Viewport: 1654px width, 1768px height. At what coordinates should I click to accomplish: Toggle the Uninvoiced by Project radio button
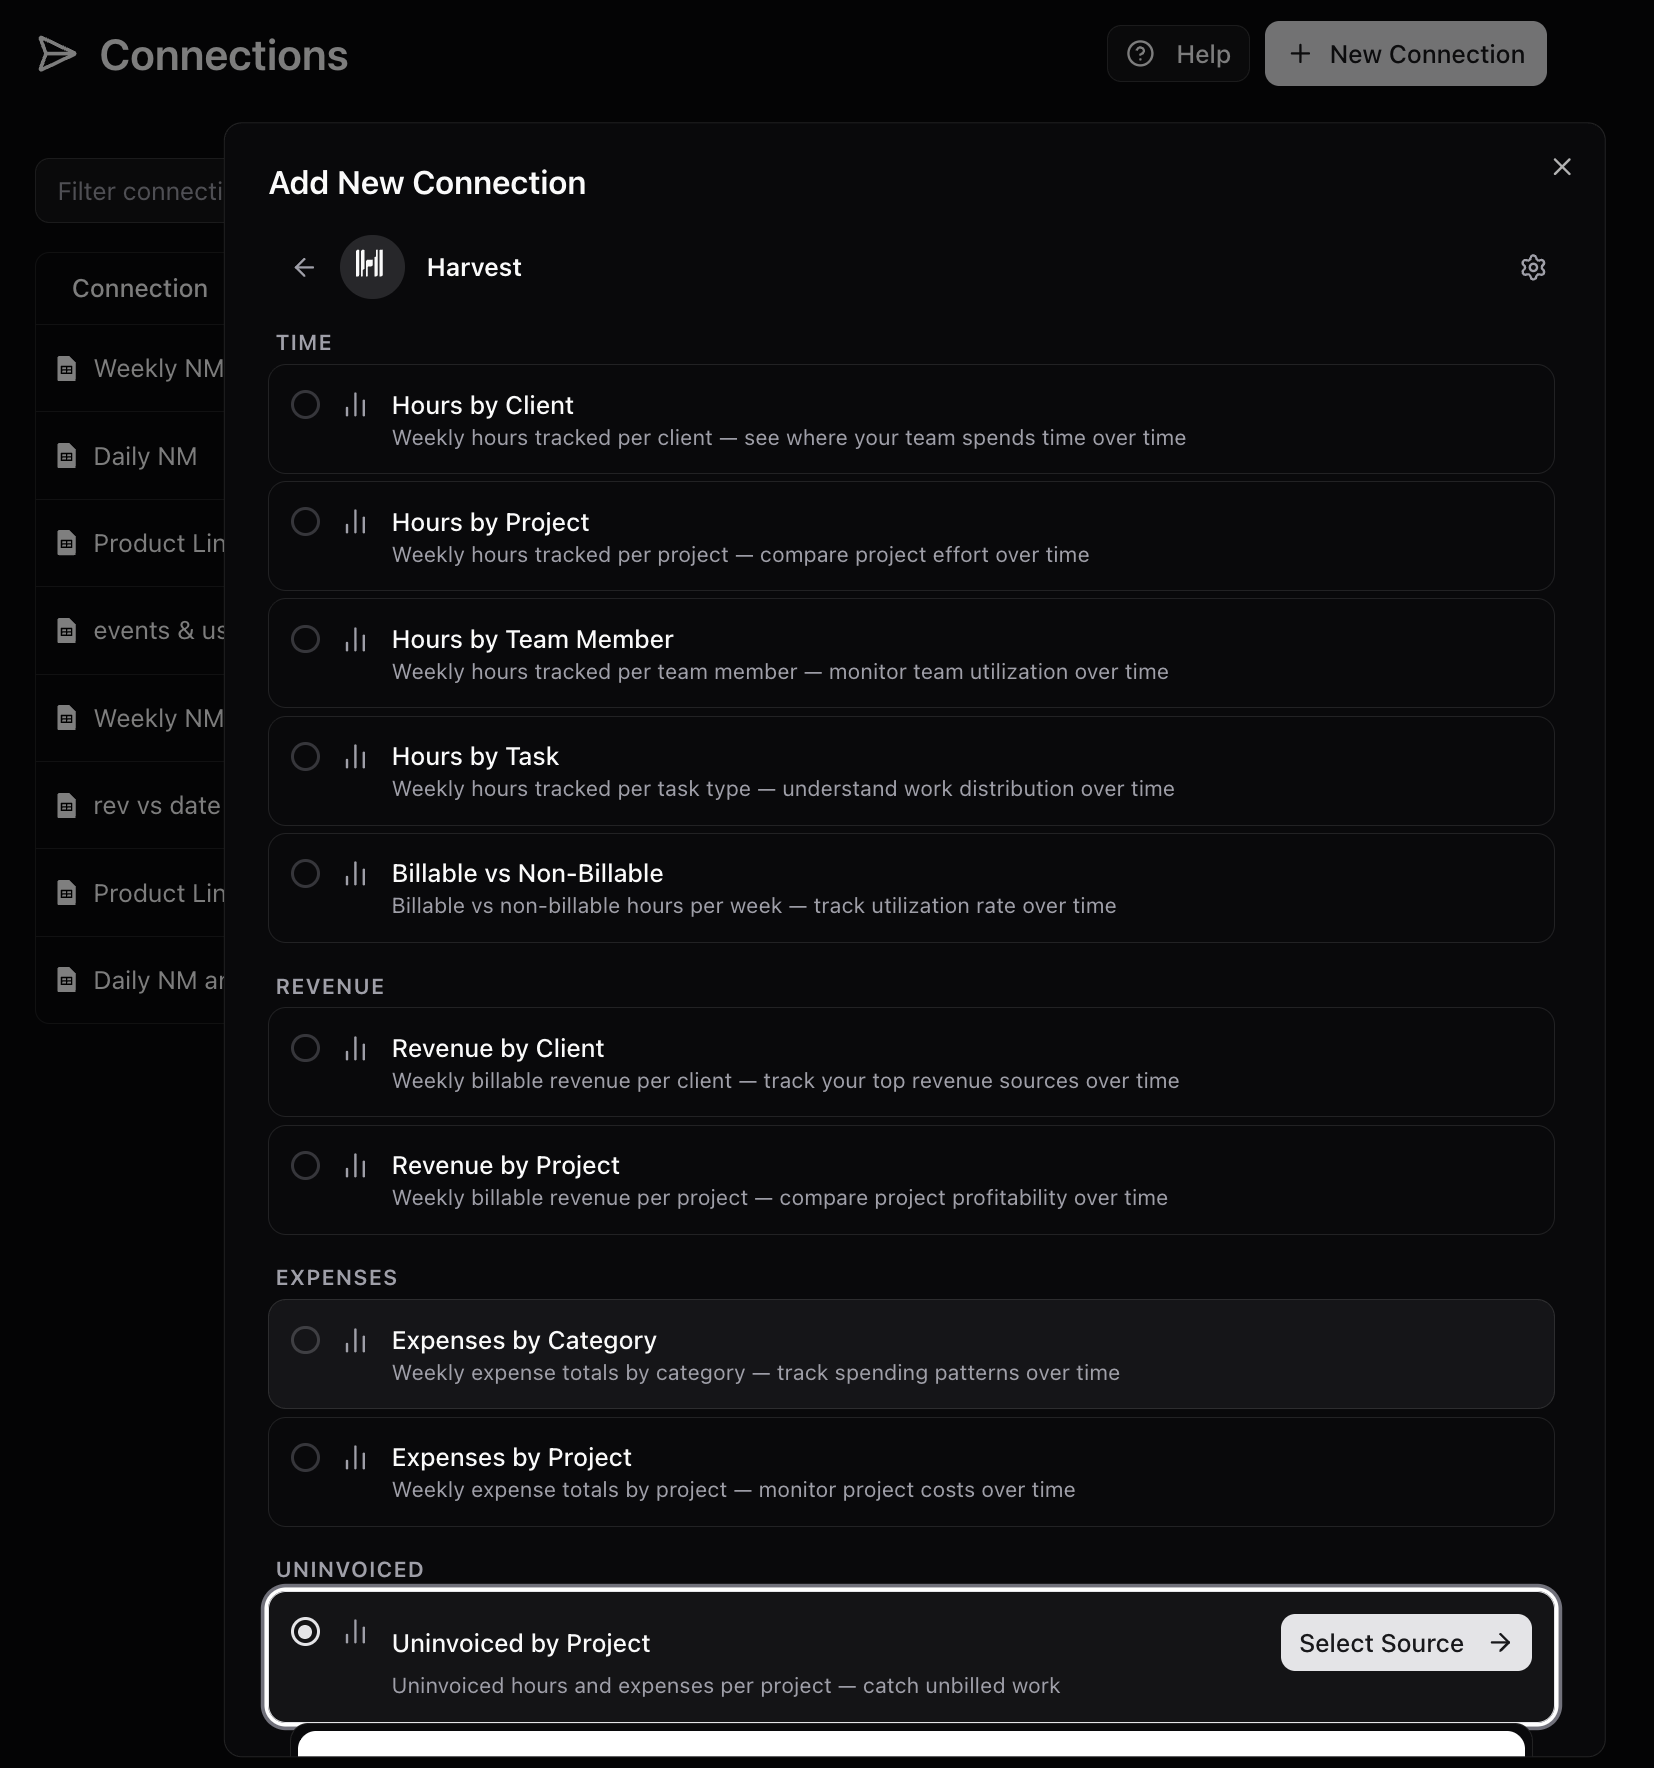[305, 1632]
